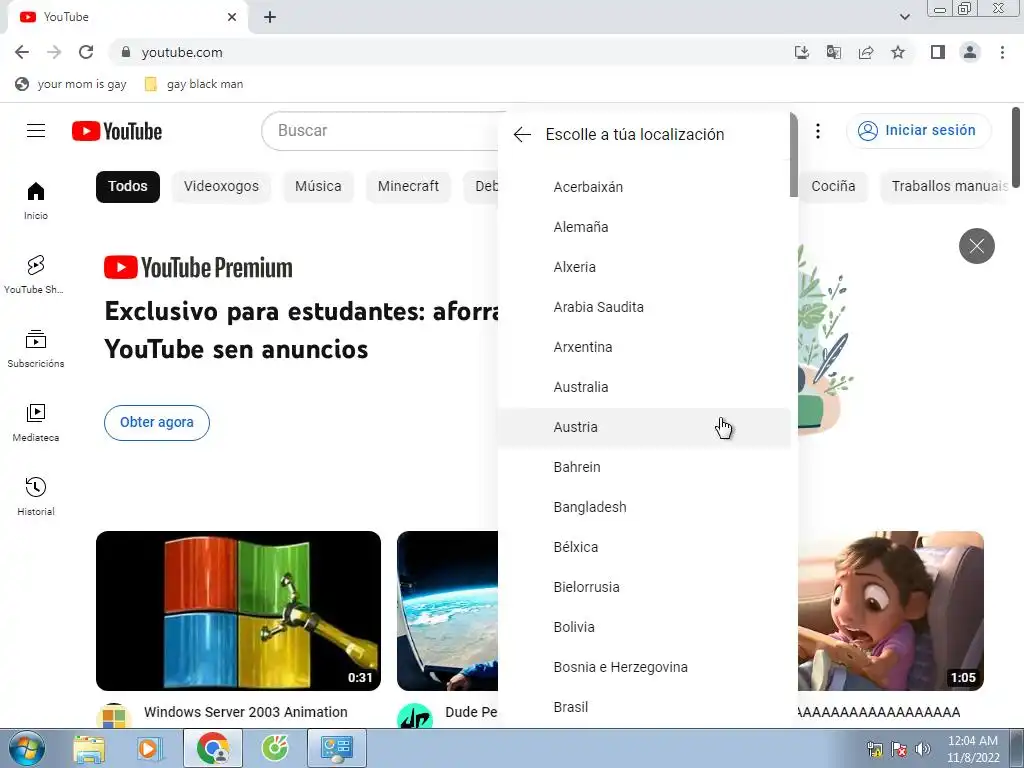The image size is (1024, 768).
Task: Click the YouTube logo
Action: point(117,131)
